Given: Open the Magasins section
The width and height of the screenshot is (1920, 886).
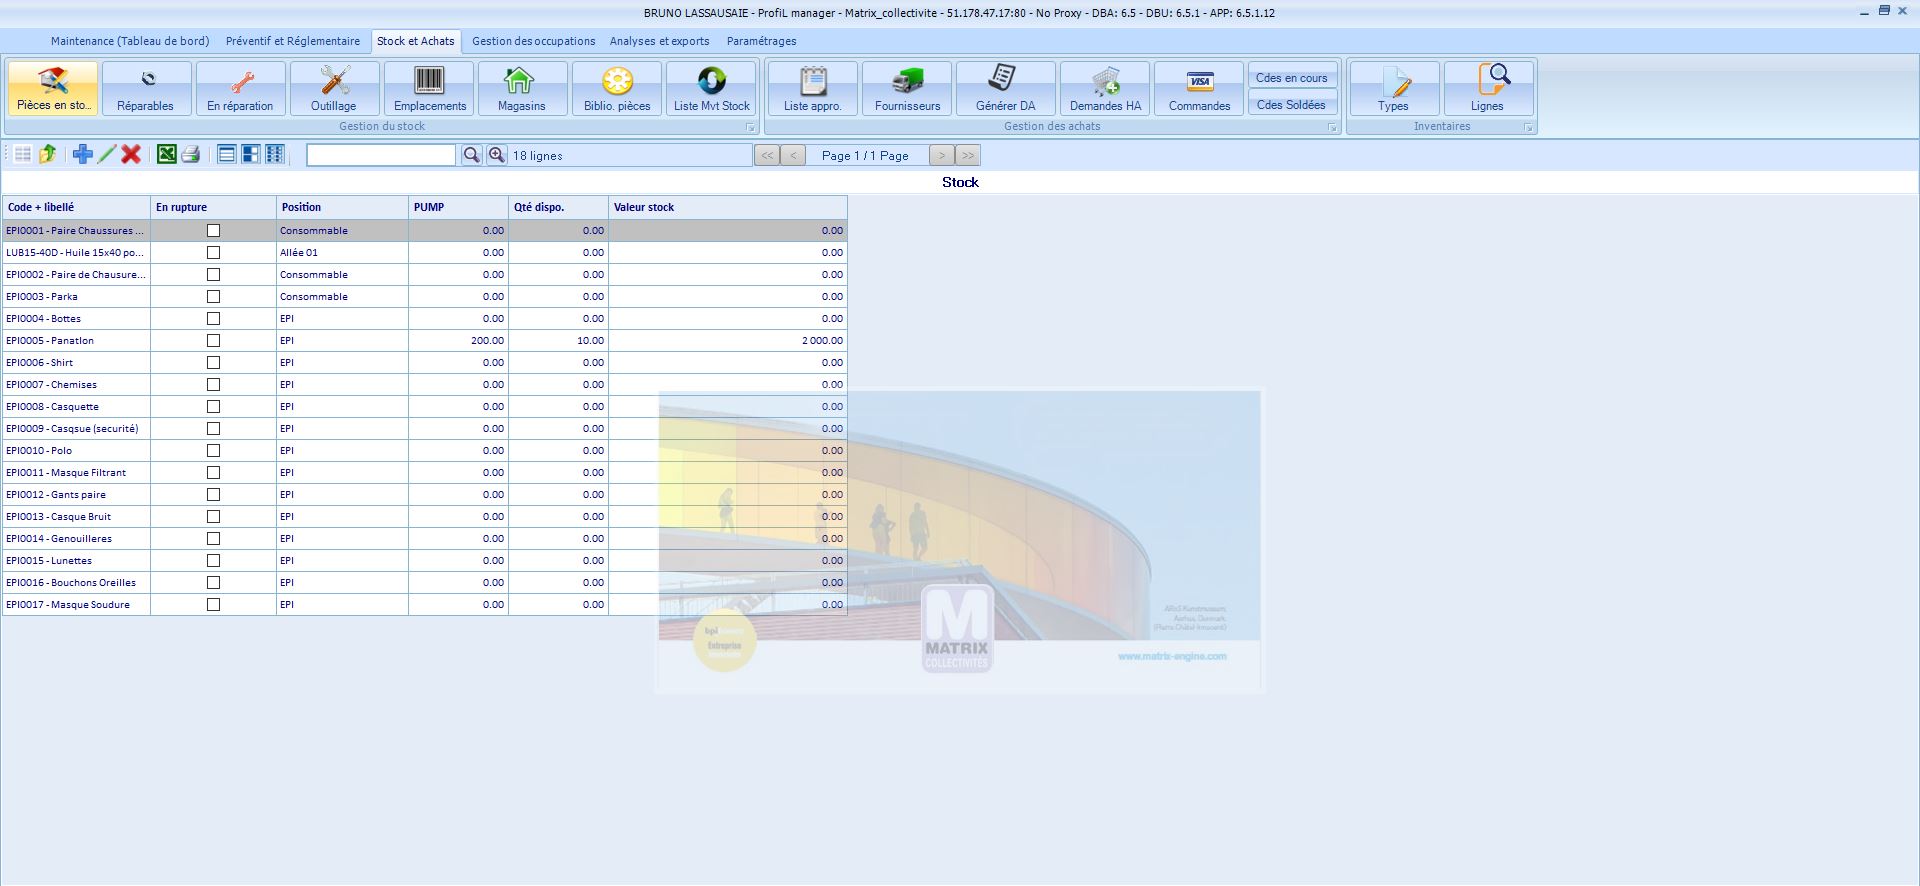Looking at the screenshot, I should [x=522, y=88].
